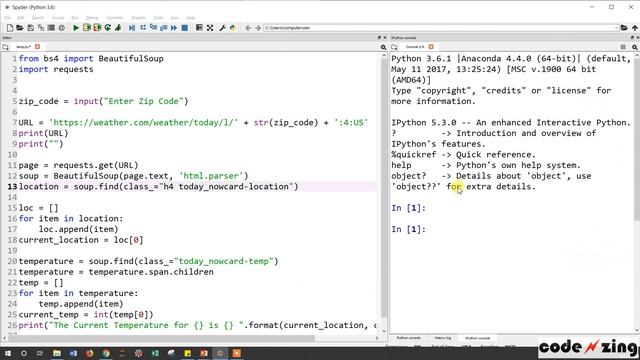Open the Tools menu

[x=158, y=18]
